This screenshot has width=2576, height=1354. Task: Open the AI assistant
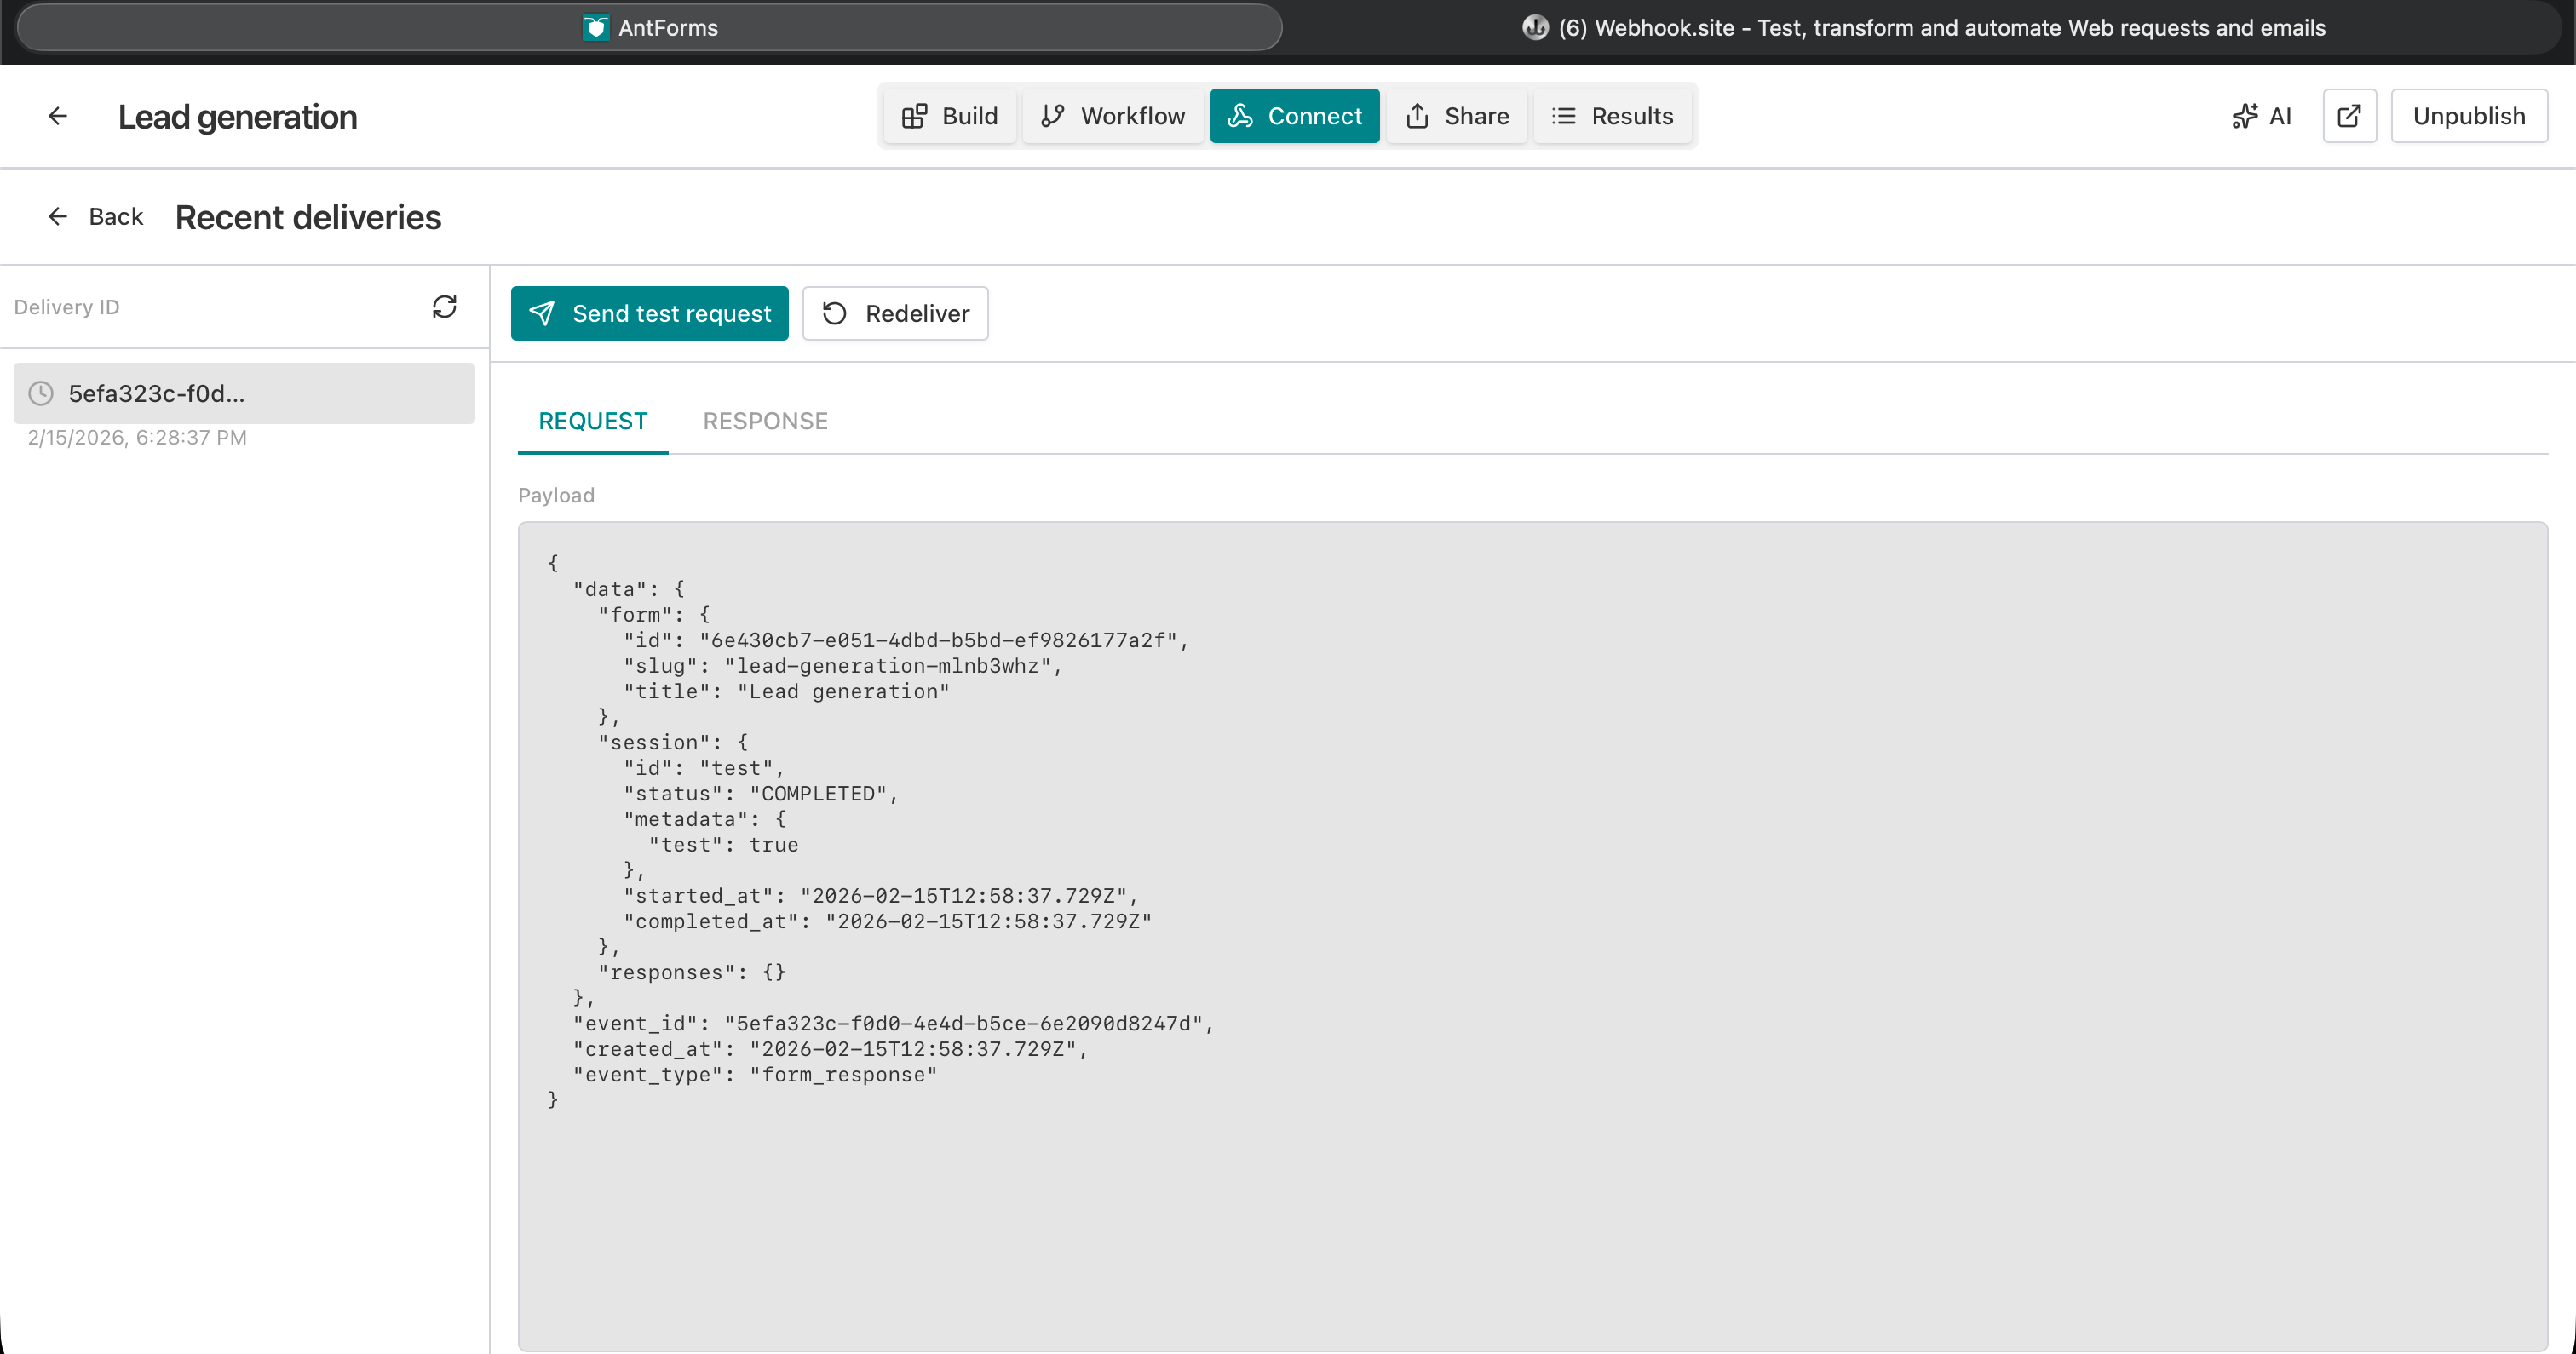2262,115
